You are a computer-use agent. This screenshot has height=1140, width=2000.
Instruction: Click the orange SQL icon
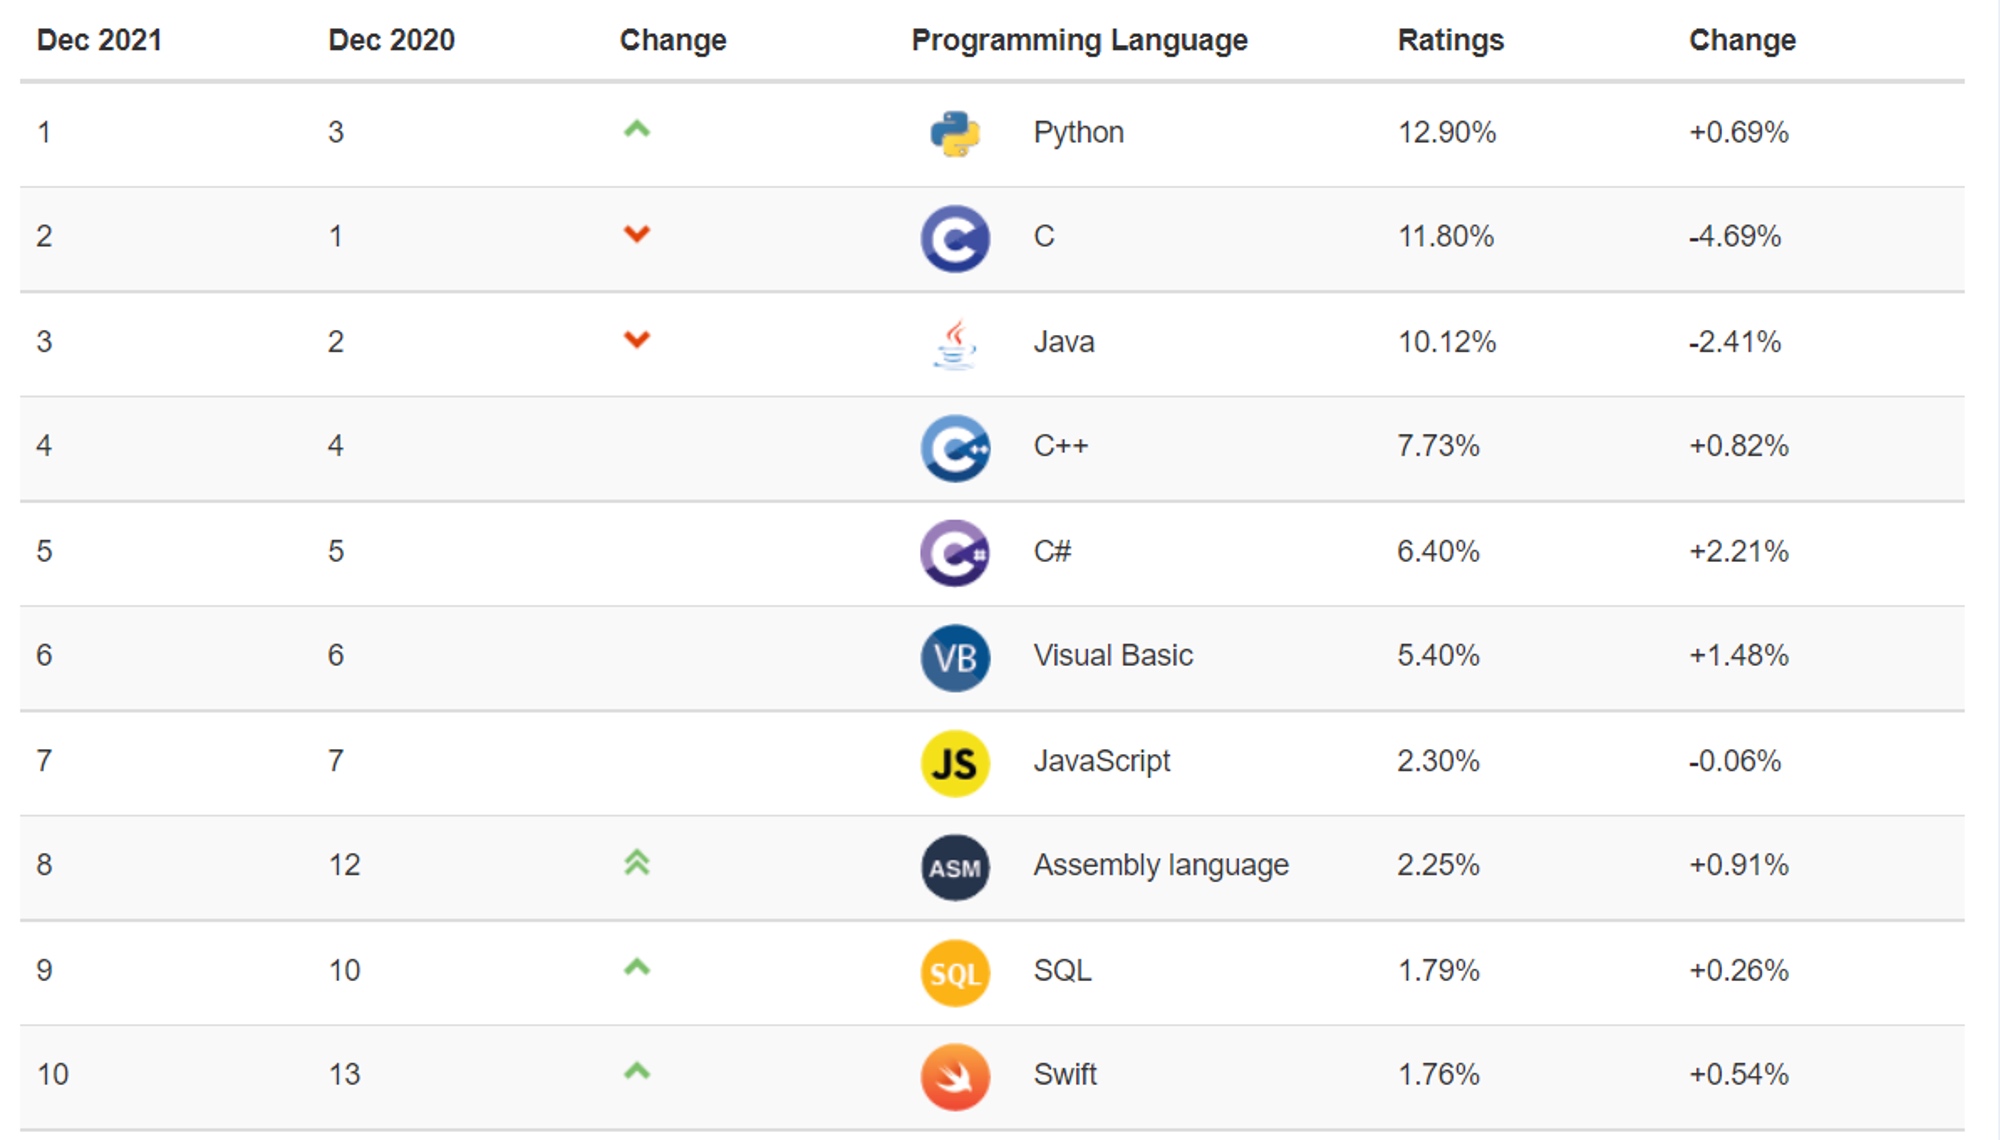click(955, 972)
